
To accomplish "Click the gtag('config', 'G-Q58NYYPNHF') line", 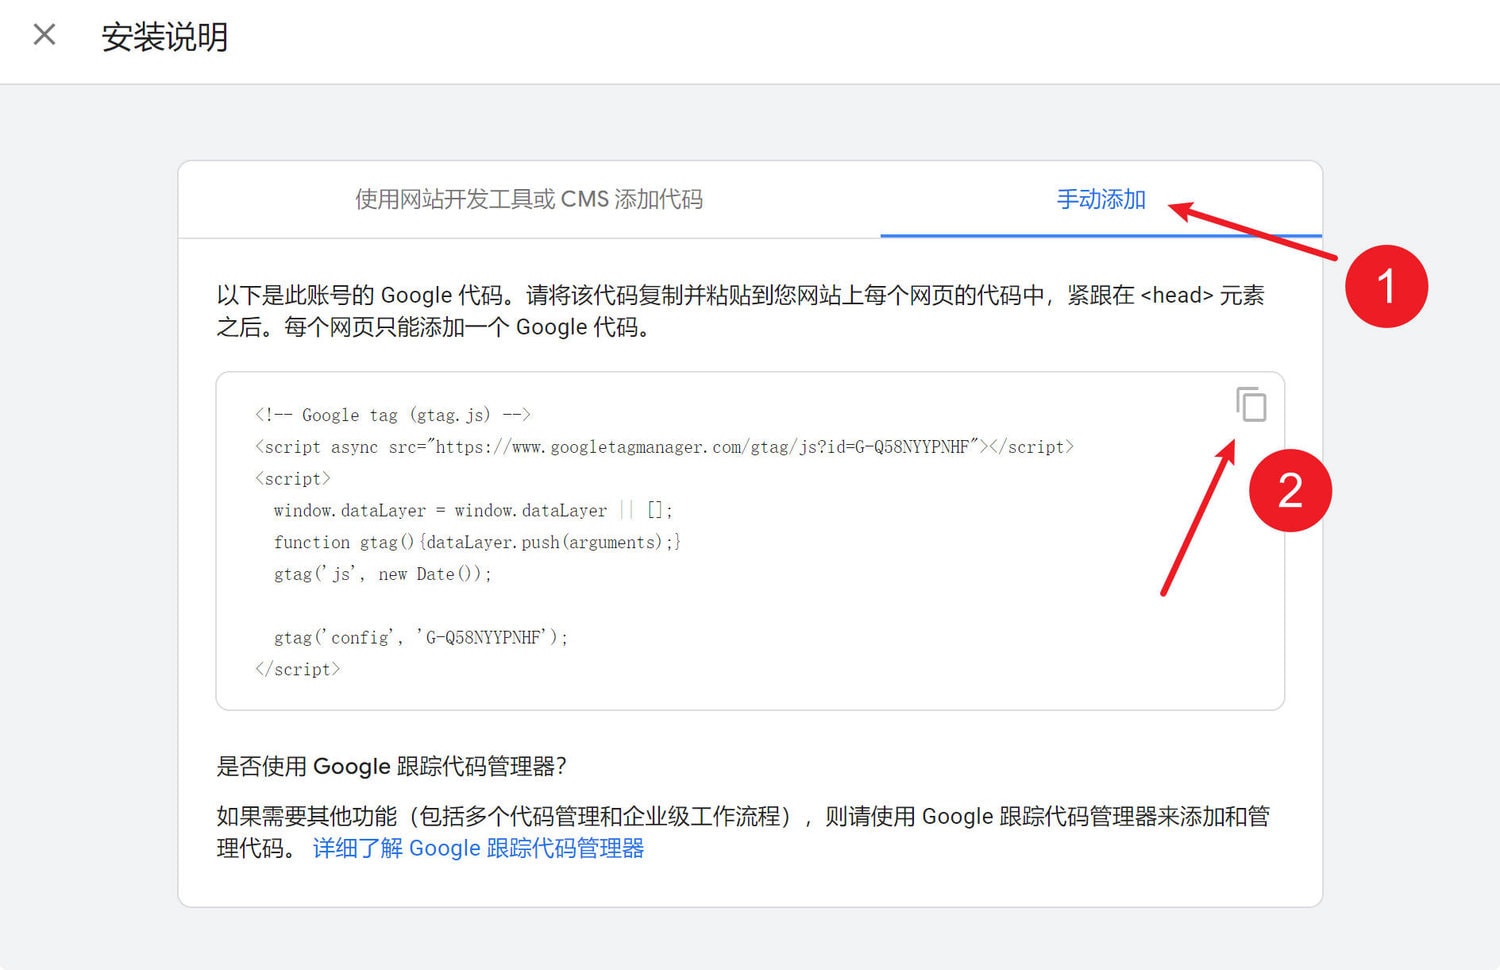I will click(x=421, y=637).
